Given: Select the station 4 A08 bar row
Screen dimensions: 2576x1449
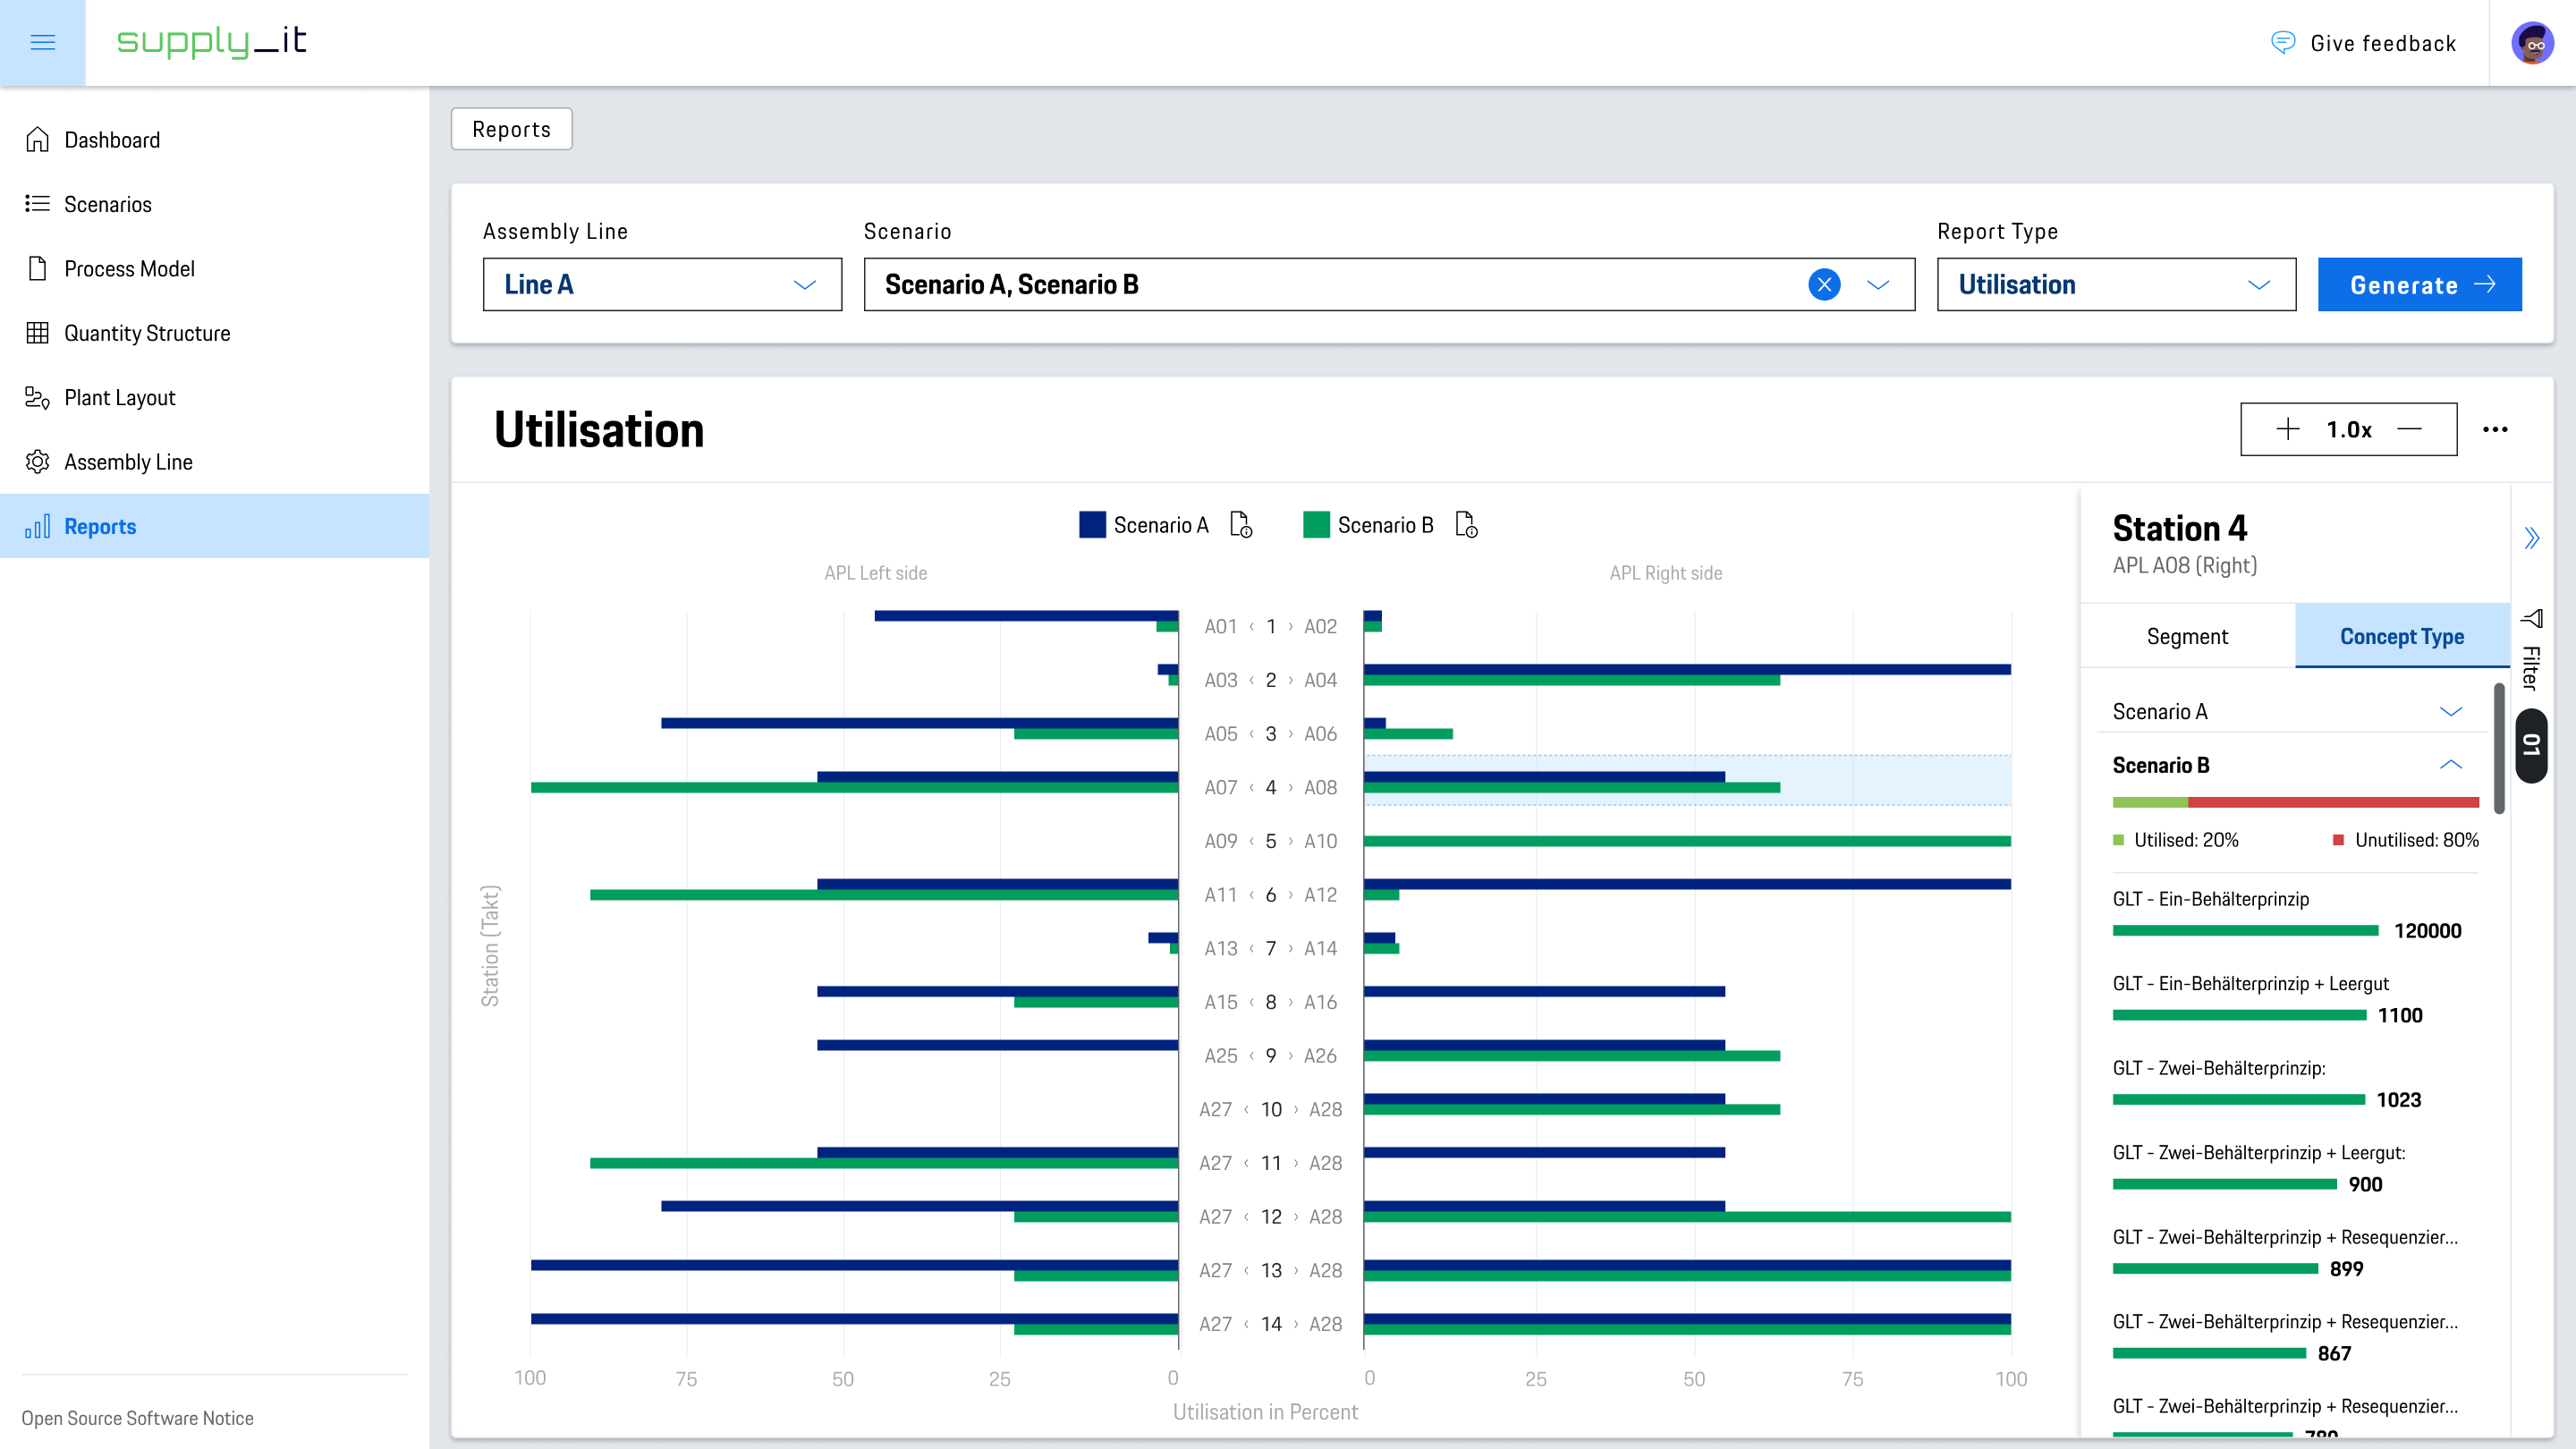Looking at the screenshot, I should [x=1688, y=781].
